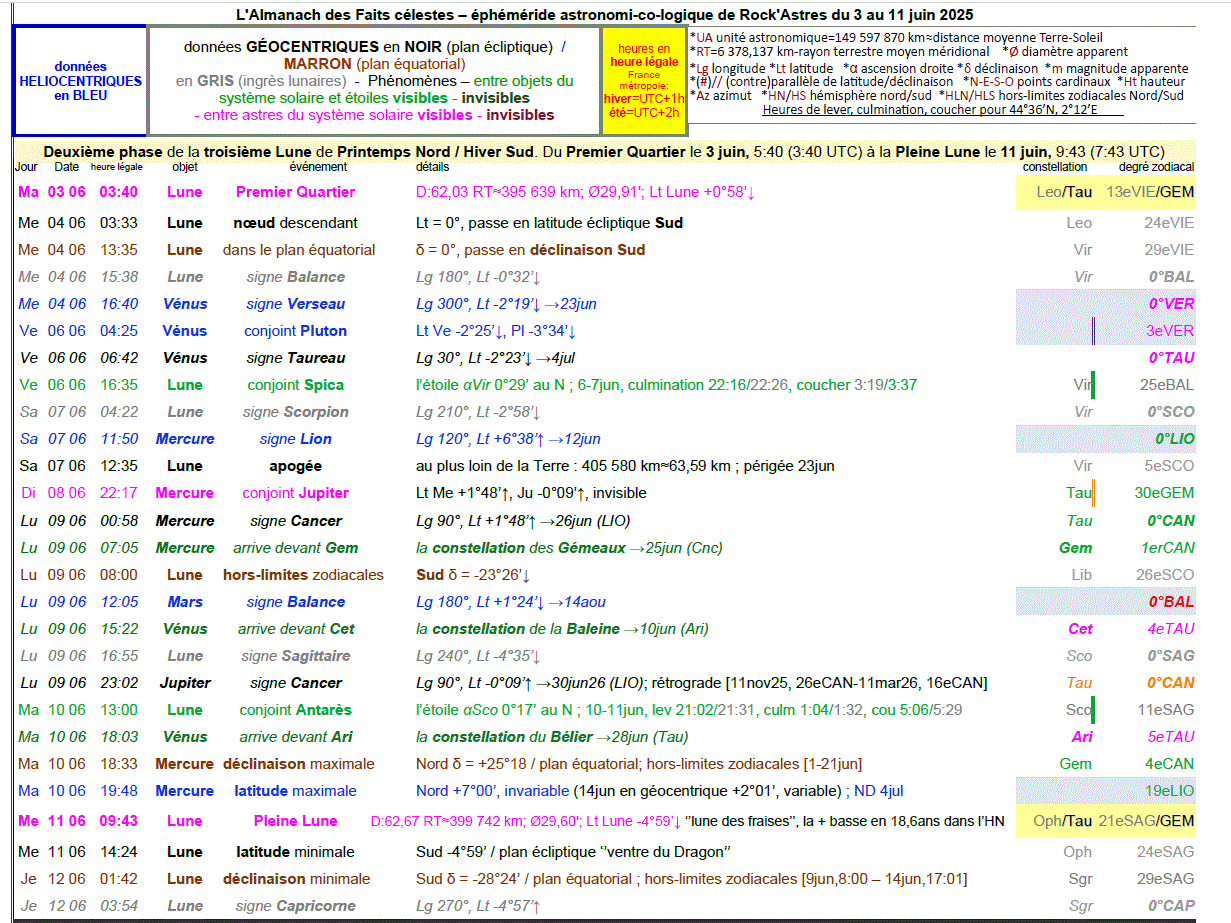Click the "conjoint Pluton" event
The height and width of the screenshot is (923, 1231).
tap(295, 331)
